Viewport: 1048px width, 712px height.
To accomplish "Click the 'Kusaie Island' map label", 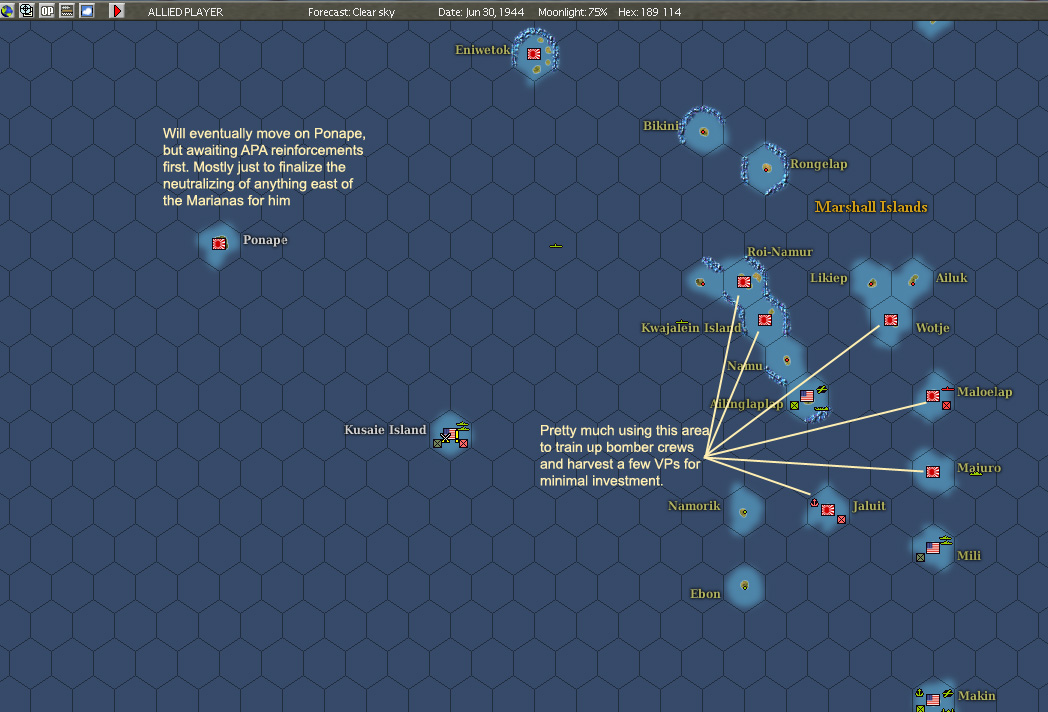I will coord(385,430).
